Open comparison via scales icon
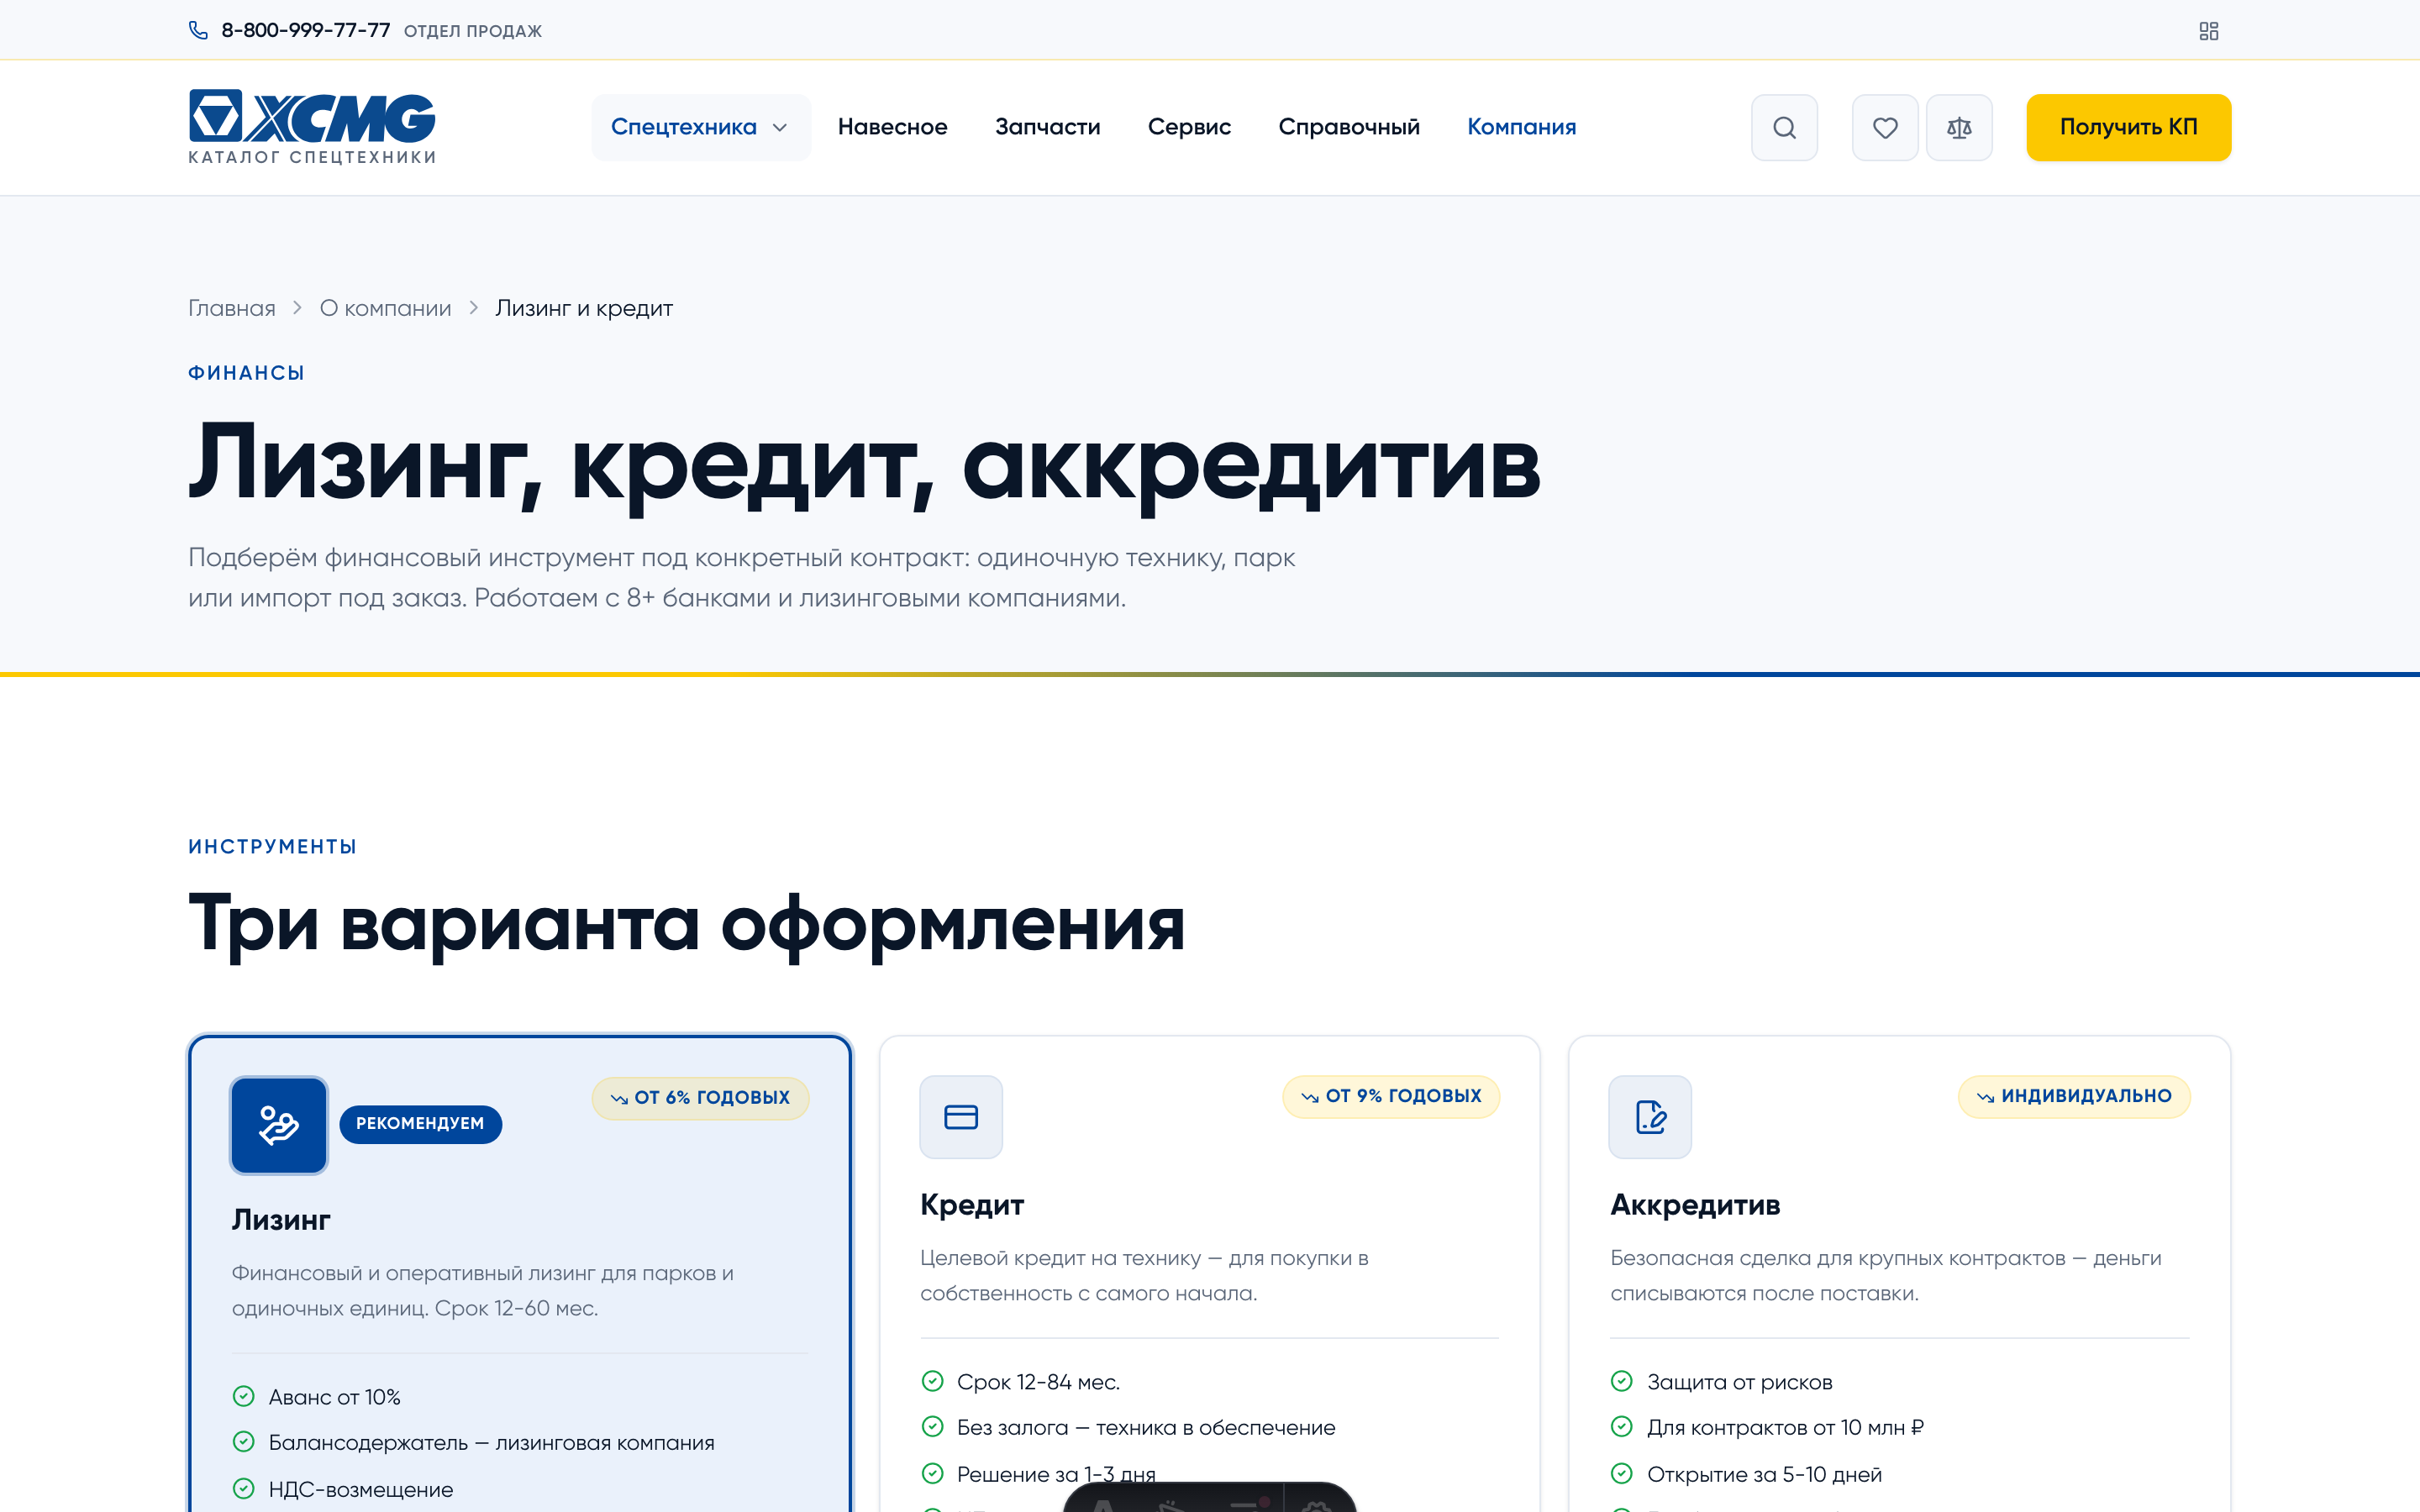The width and height of the screenshot is (2420, 1512). [x=1959, y=127]
